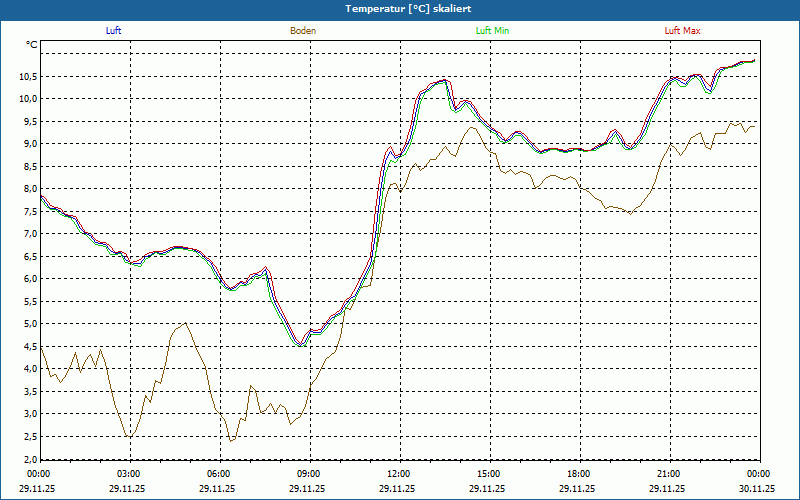Select the 4,0 tick on temperature axis
The height and width of the screenshot is (500, 800).
[x=29, y=369]
